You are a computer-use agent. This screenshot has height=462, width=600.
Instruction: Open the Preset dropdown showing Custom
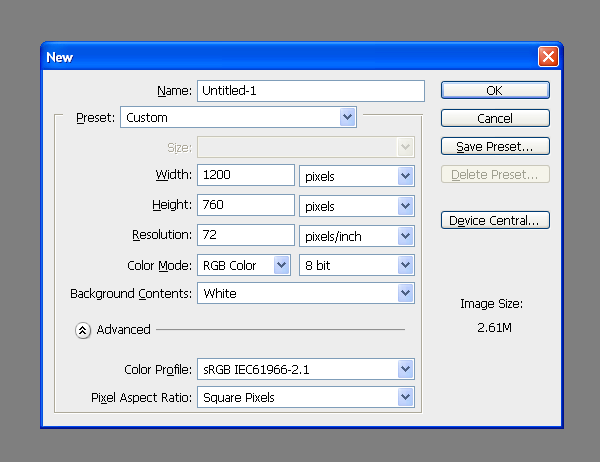(238, 117)
